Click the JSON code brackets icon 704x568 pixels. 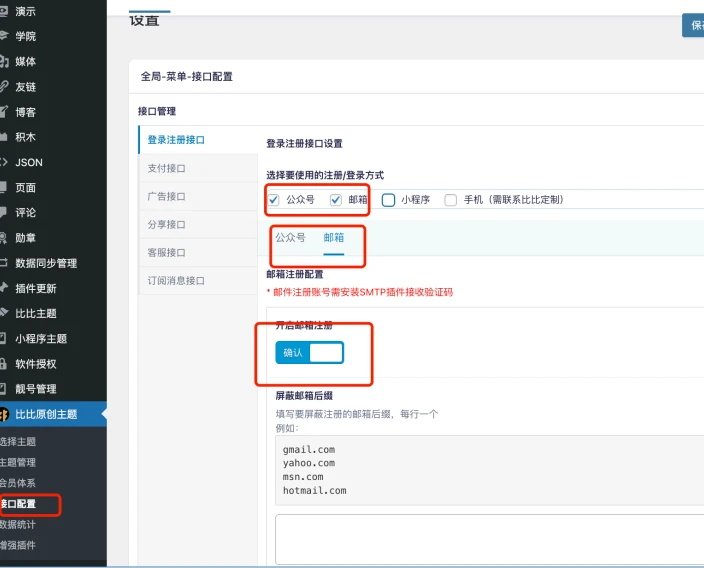(x=4, y=162)
